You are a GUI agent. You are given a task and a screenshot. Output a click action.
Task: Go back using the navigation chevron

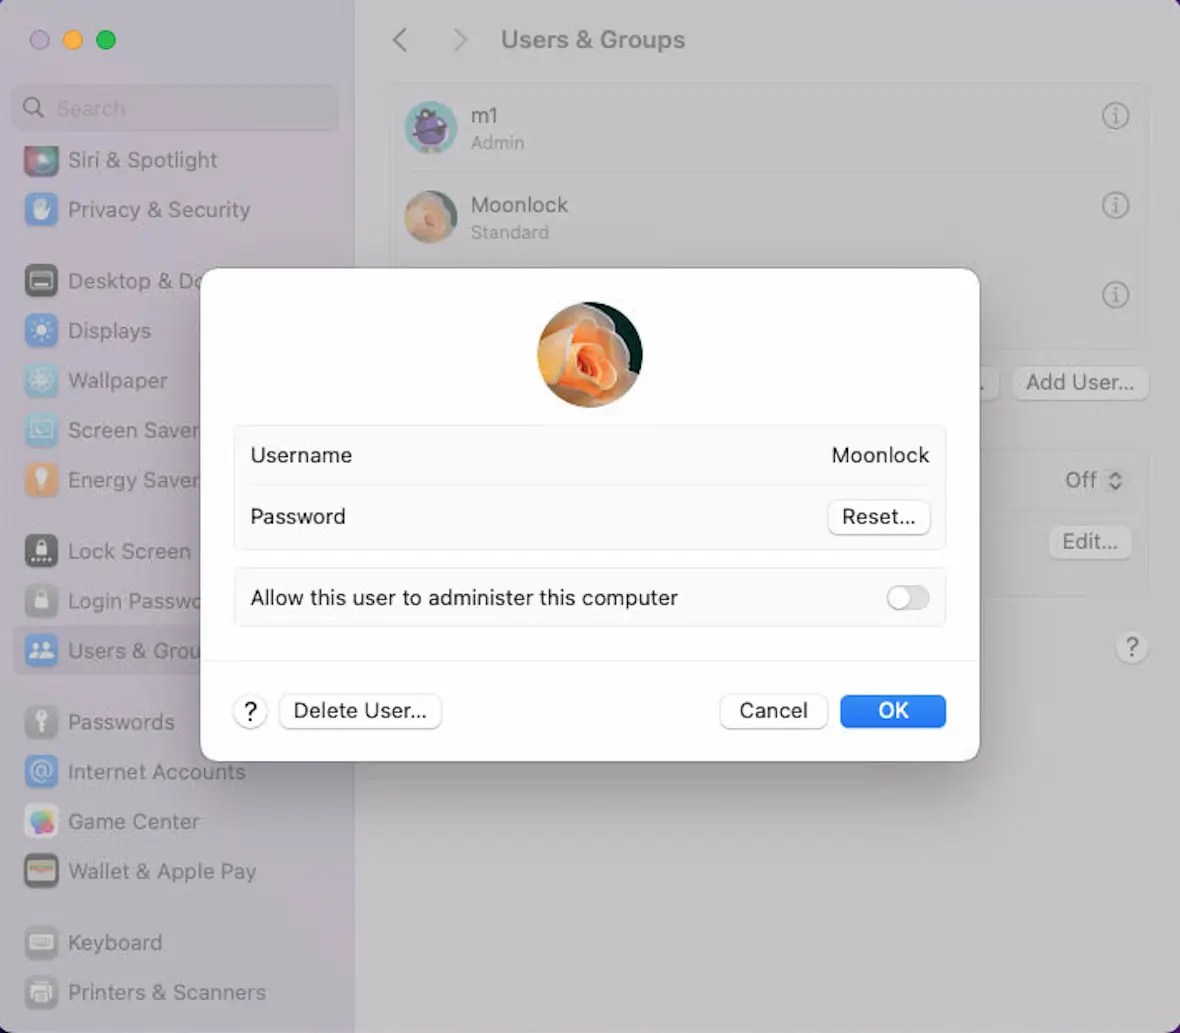coord(400,40)
